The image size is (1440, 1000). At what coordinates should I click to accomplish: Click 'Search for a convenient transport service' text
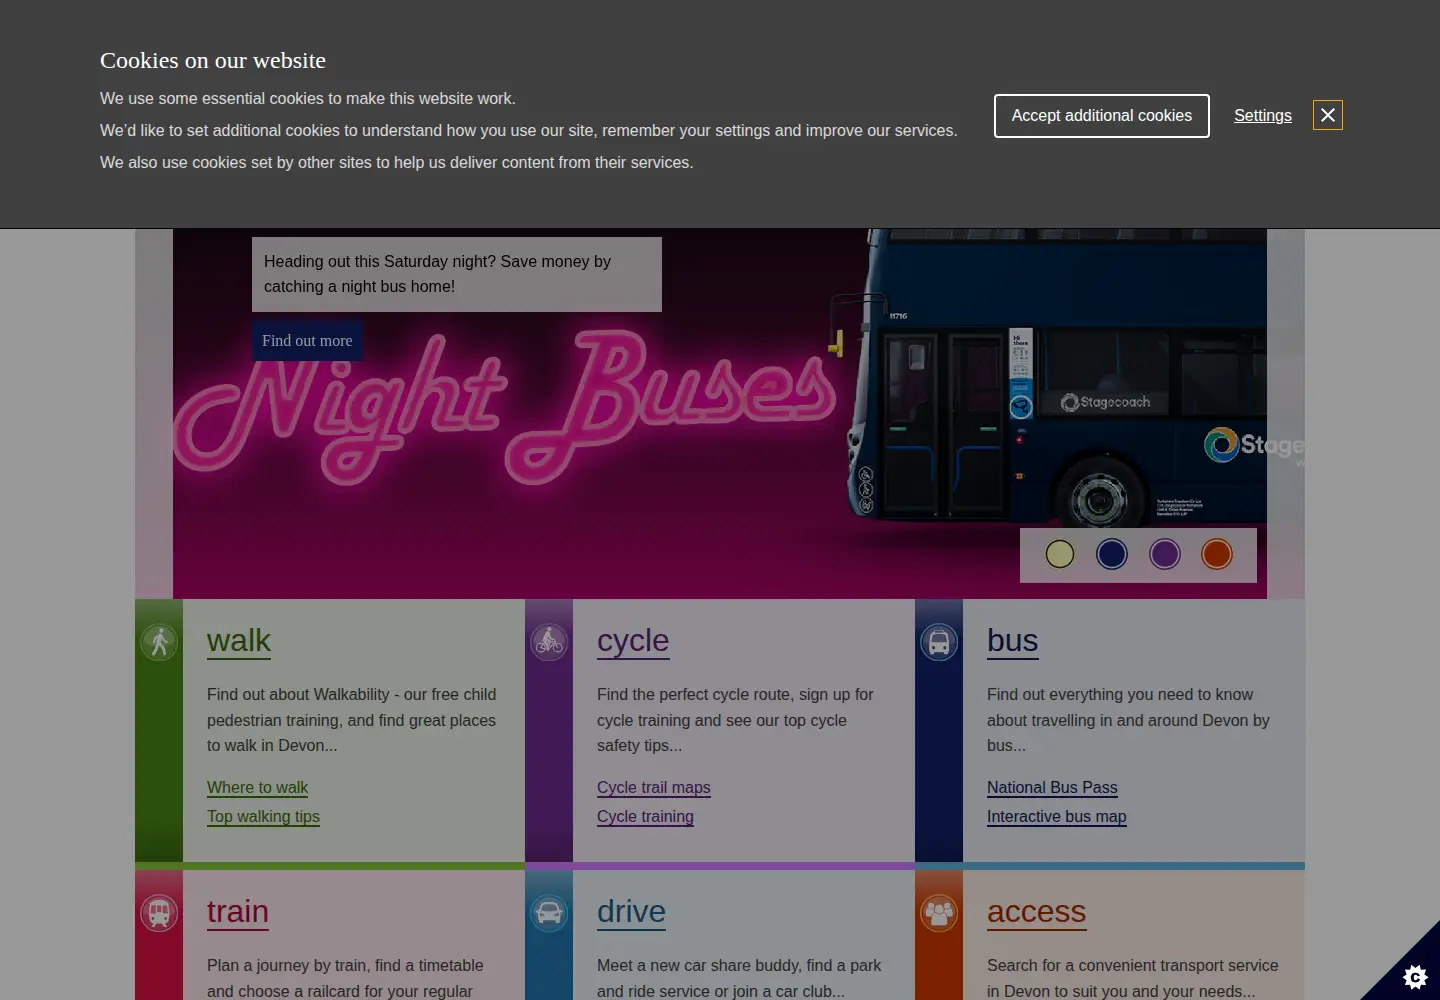click(x=1132, y=978)
